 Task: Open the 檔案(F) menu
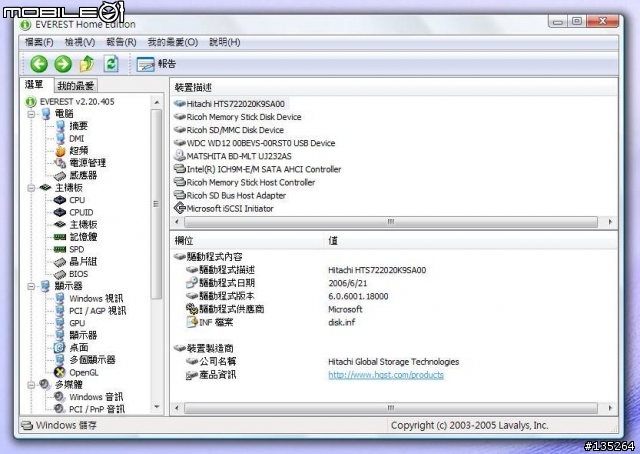tap(39, 42)
